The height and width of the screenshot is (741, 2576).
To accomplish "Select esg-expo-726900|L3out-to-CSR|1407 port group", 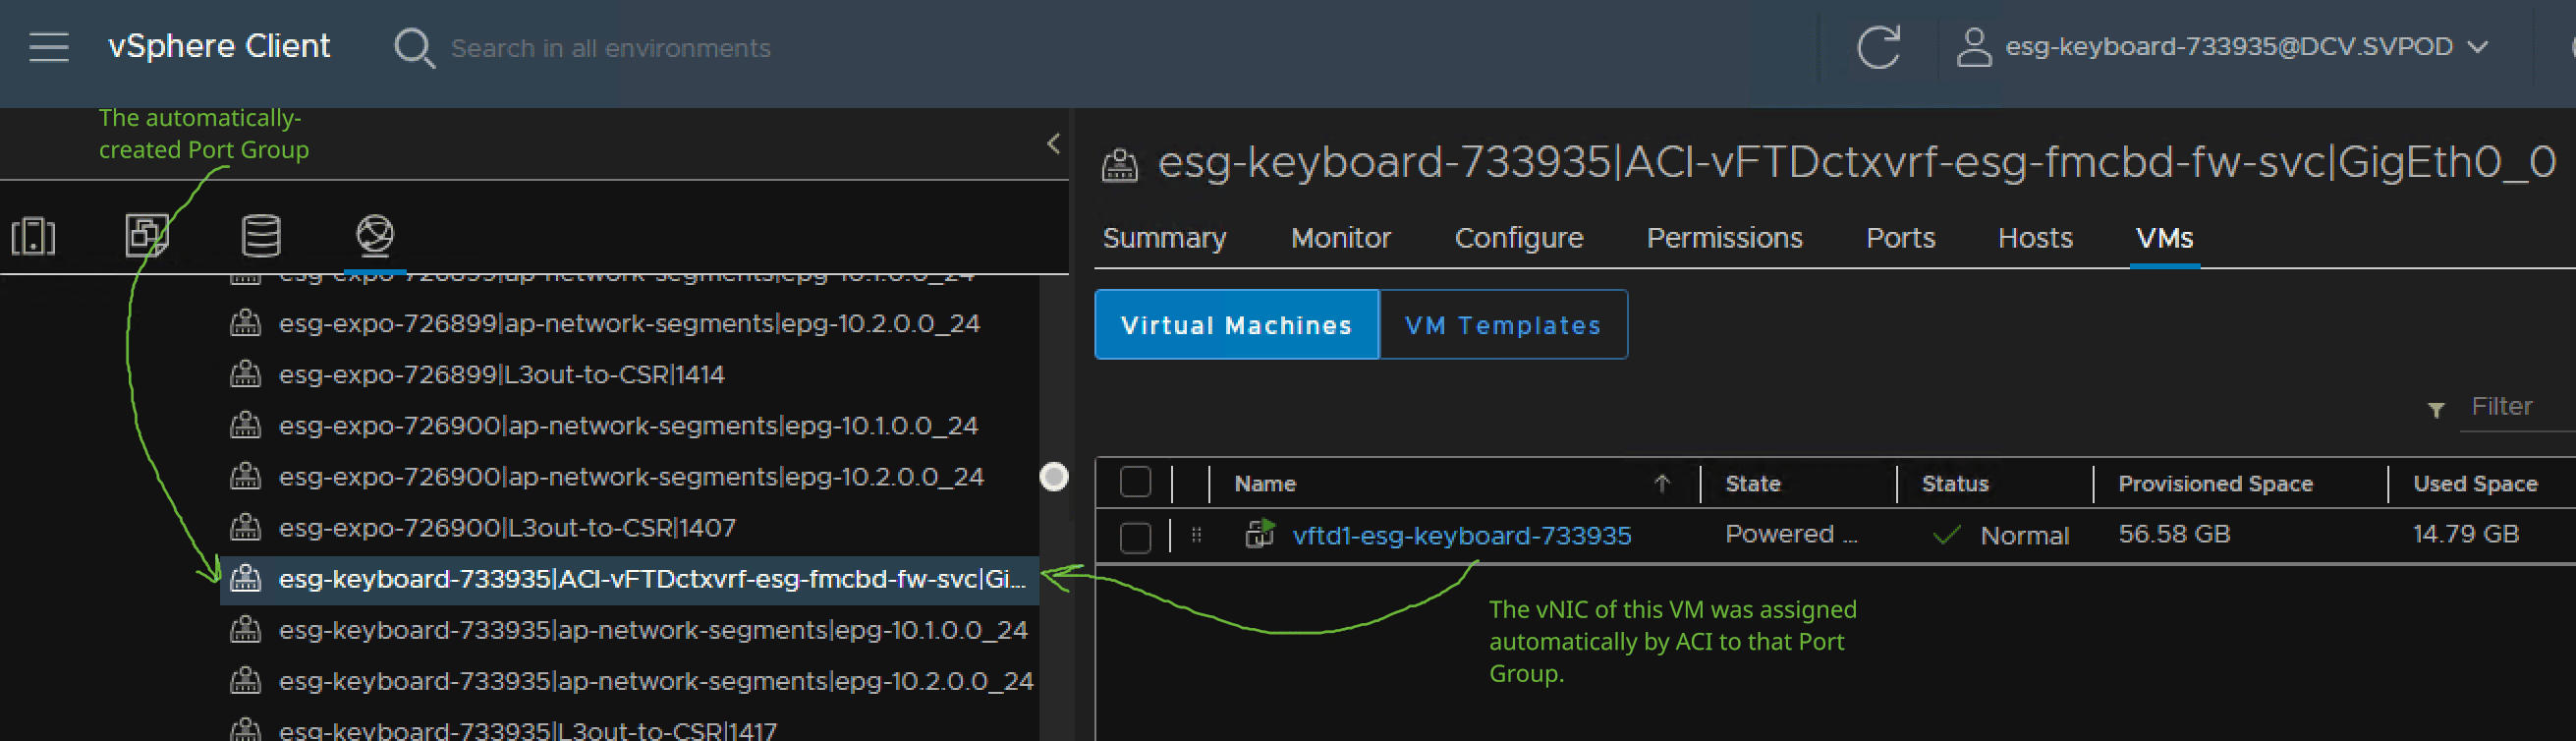I will click(x=507, y=527).
